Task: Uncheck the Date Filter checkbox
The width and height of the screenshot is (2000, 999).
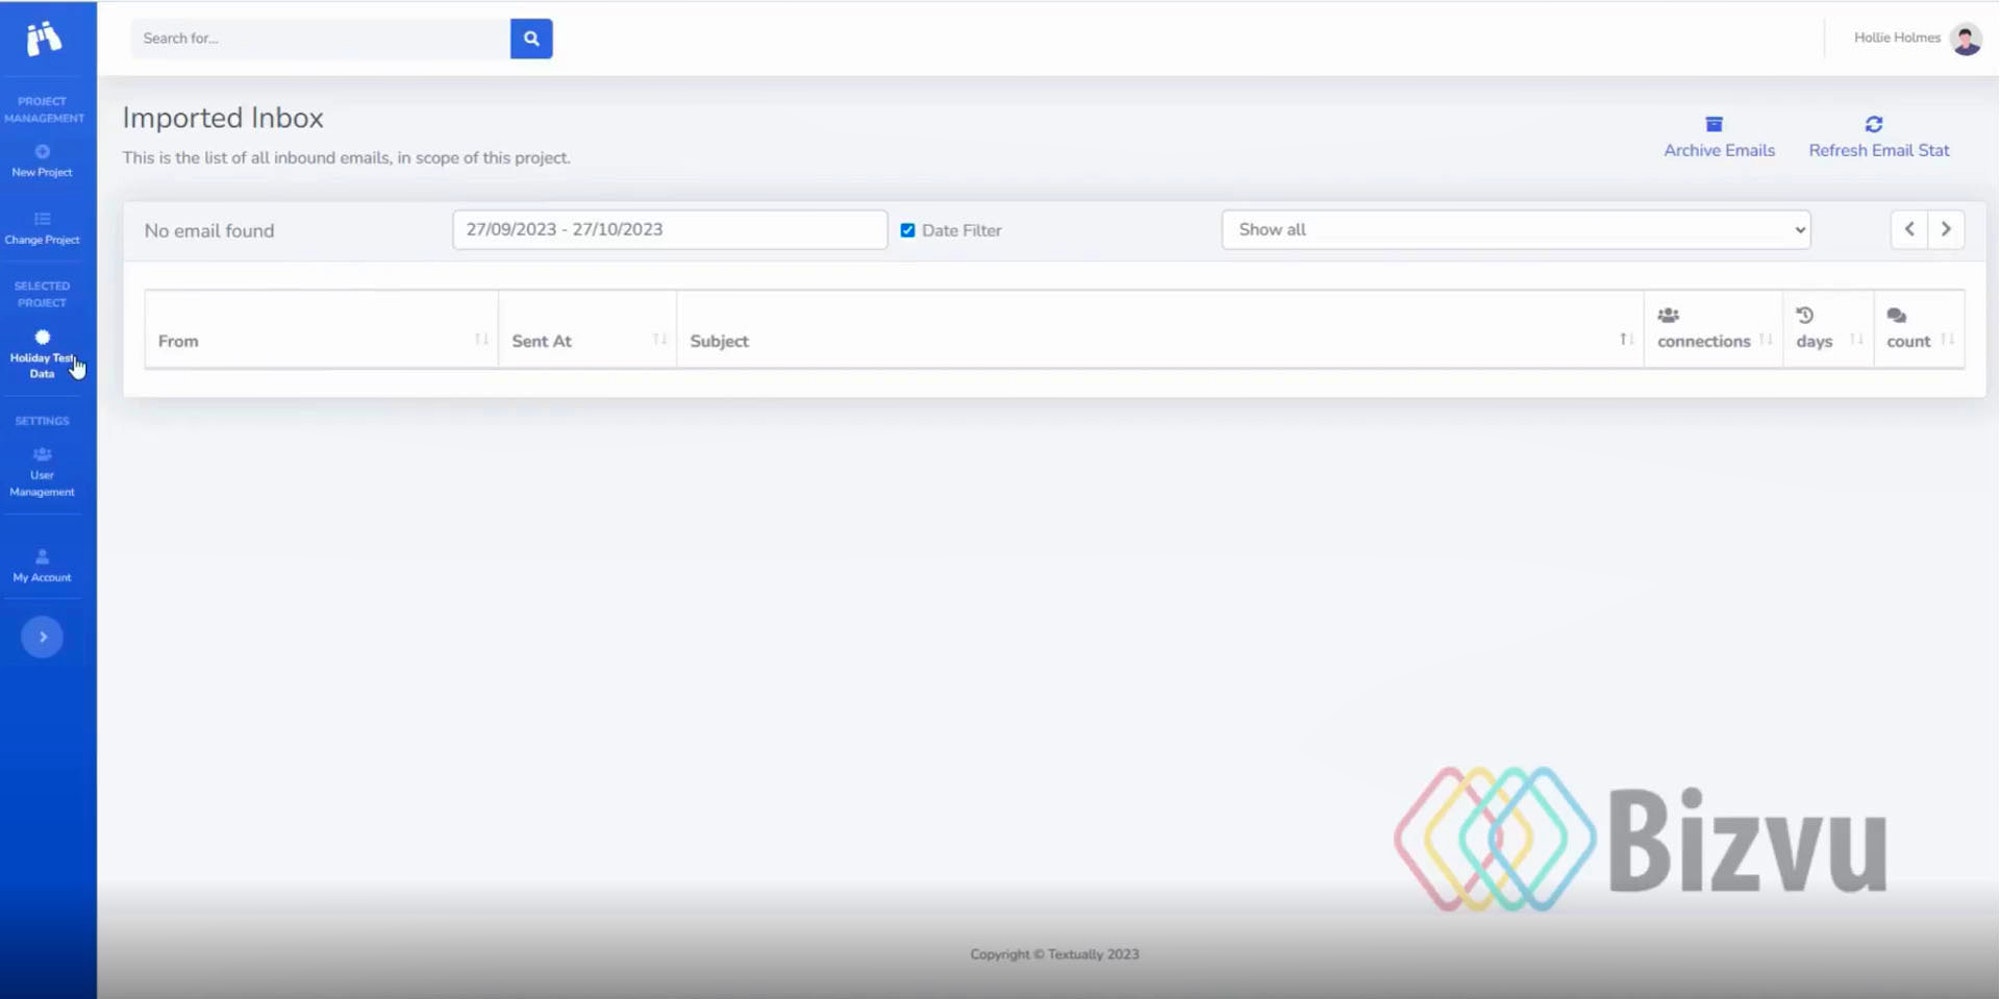Action: tap(908, 230)
